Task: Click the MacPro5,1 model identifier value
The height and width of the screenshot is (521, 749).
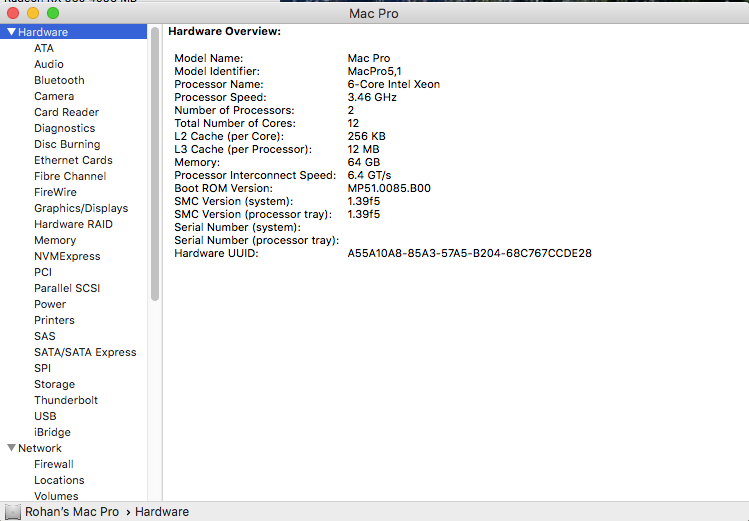Action: (374, 71)
